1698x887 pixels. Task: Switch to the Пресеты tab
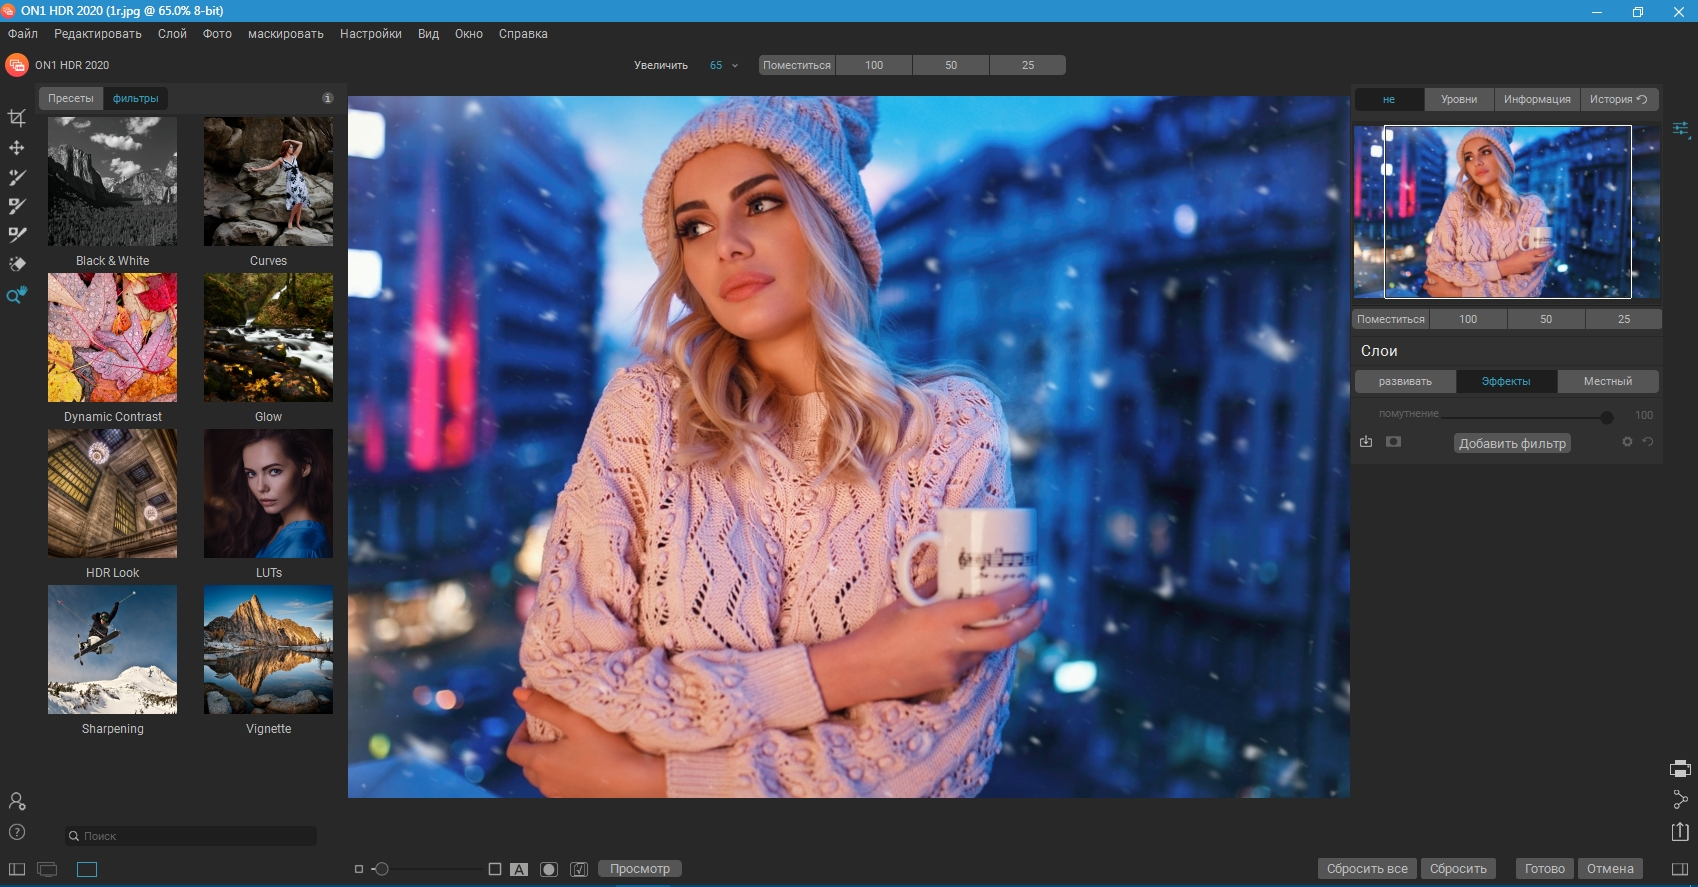click(x=71, y=98)
